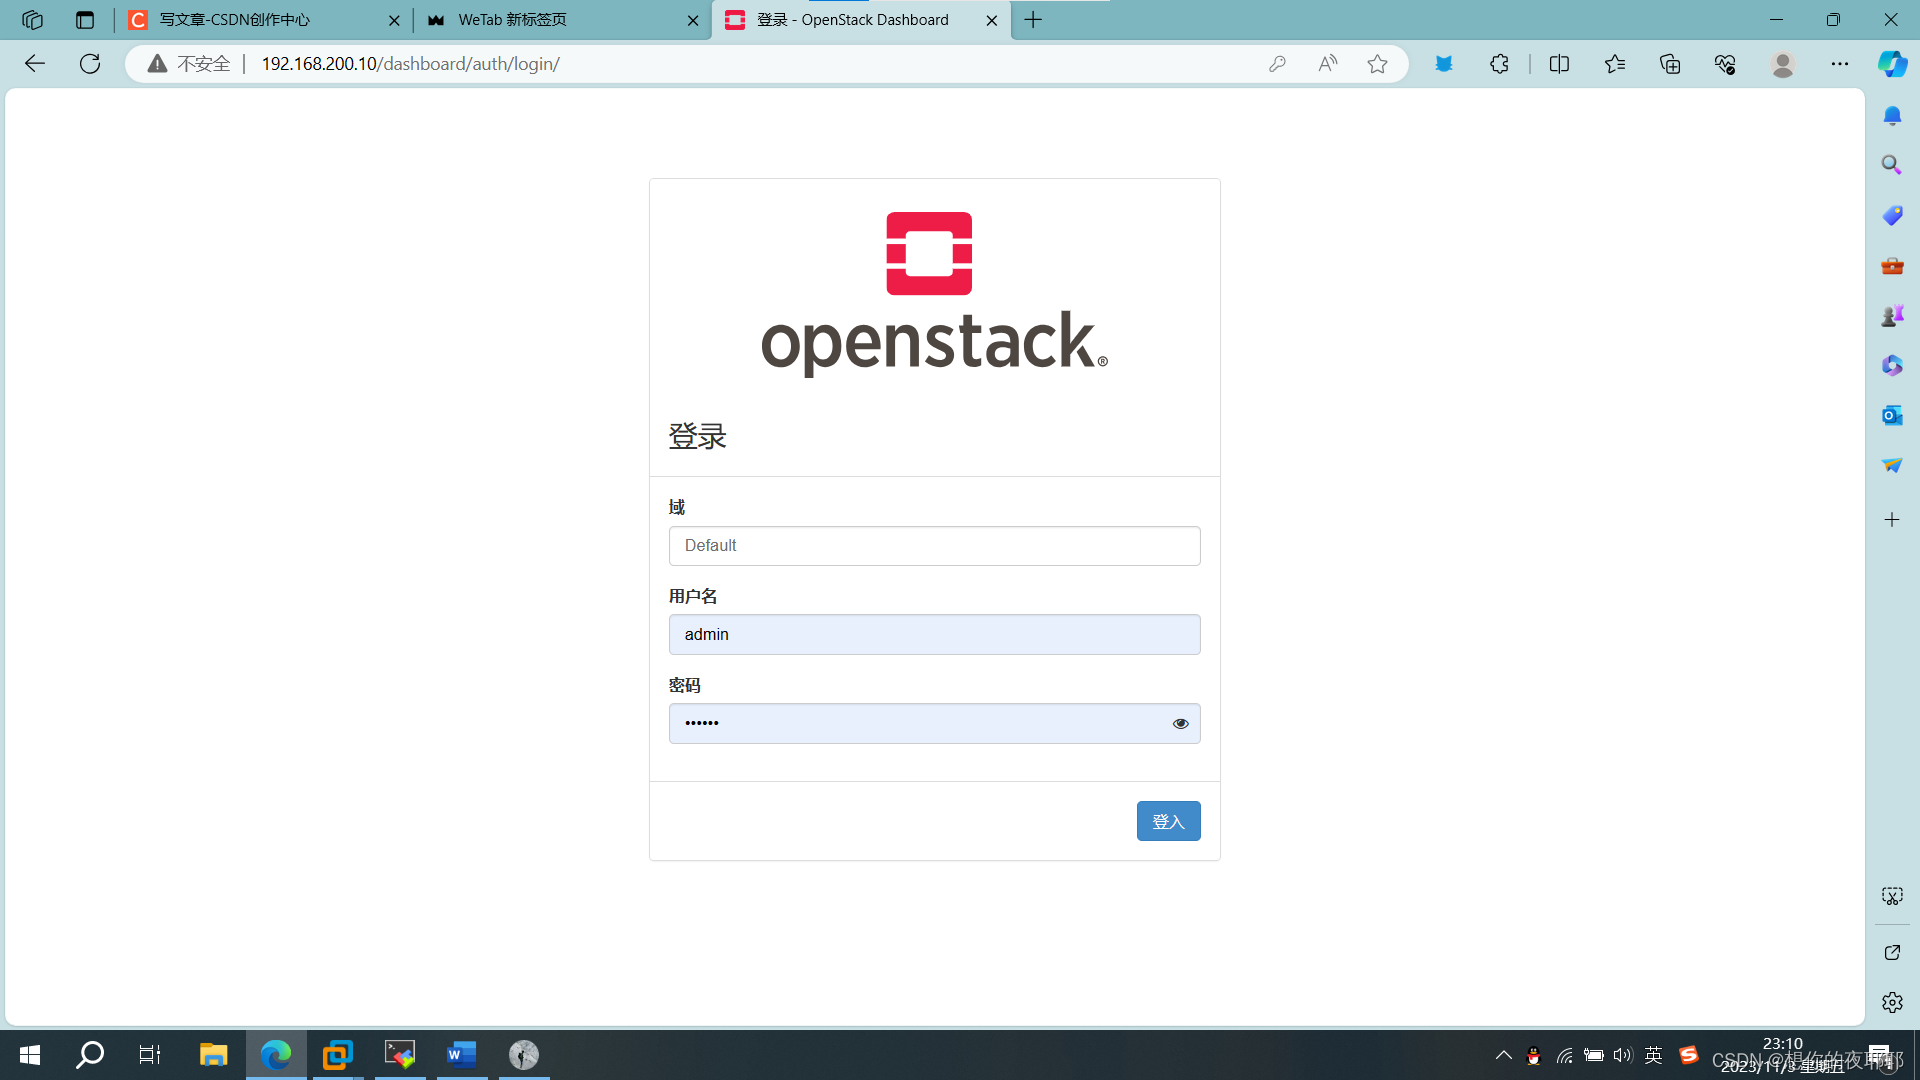Viewport: 1920px width, 1080px height.
Task: Select the OpenStack Dashboard tab
Action: pyautogui.click(x=862, y=20)
